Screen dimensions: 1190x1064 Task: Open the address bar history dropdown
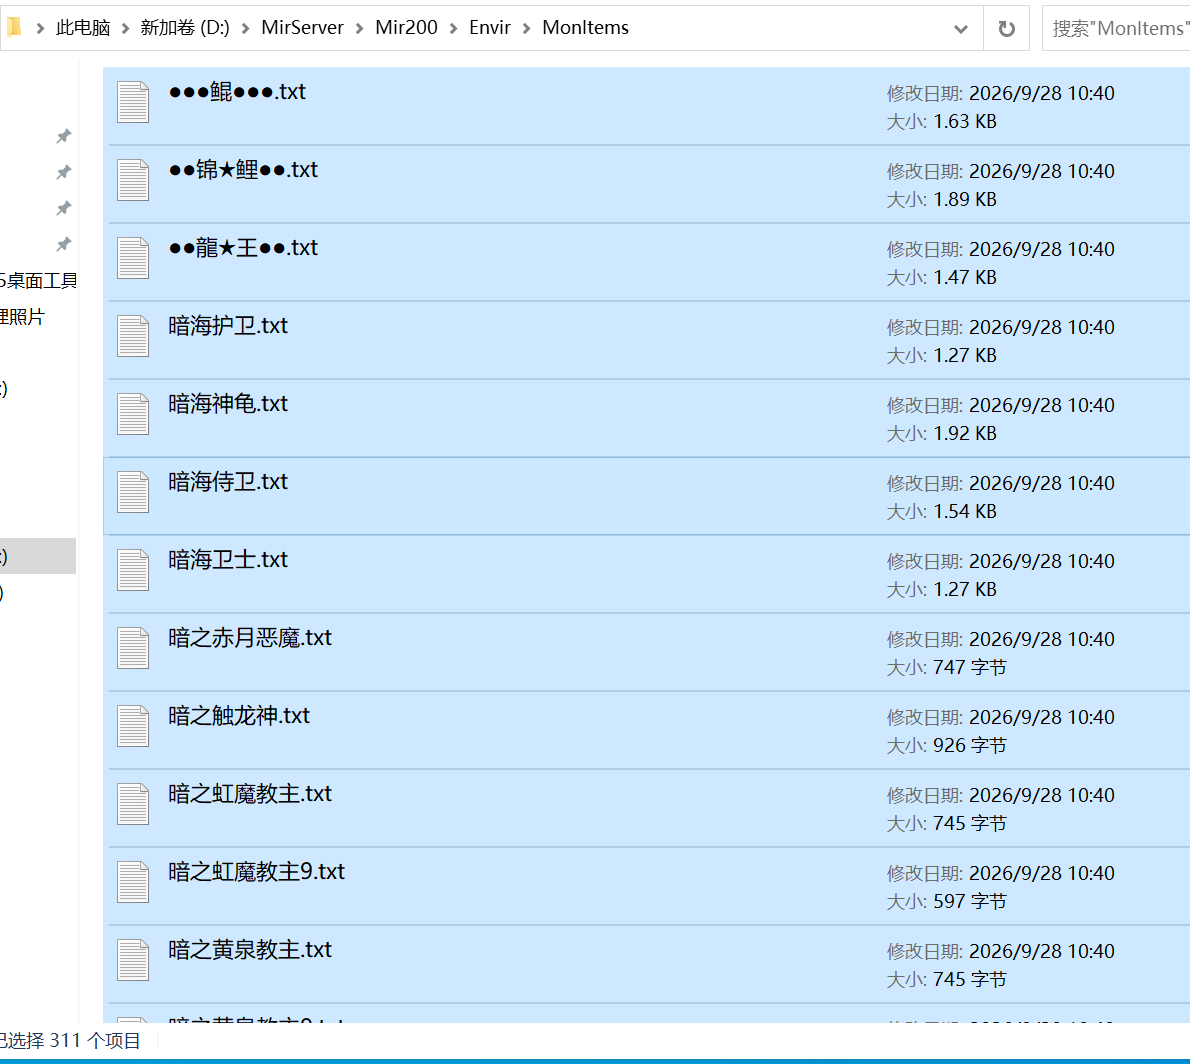[961, 29]
